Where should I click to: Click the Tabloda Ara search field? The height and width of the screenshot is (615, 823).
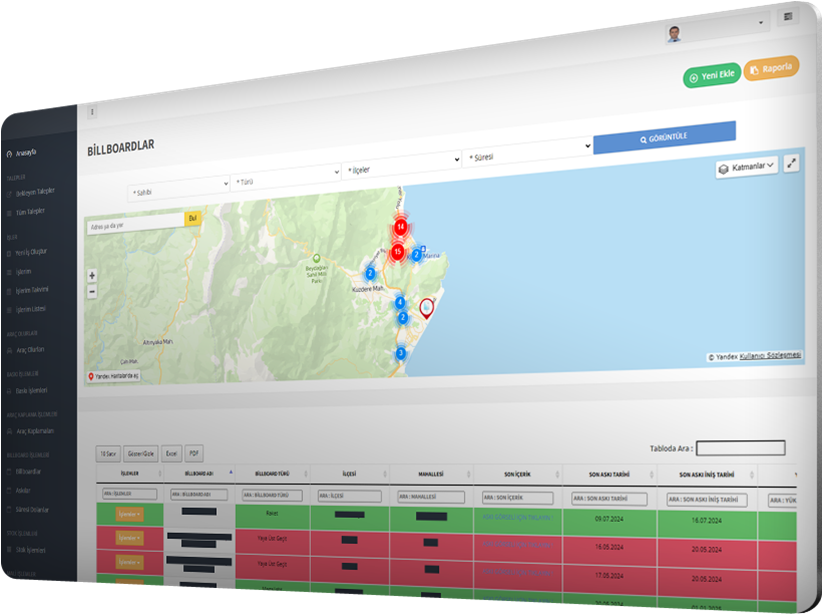click(x=740, y=448)
